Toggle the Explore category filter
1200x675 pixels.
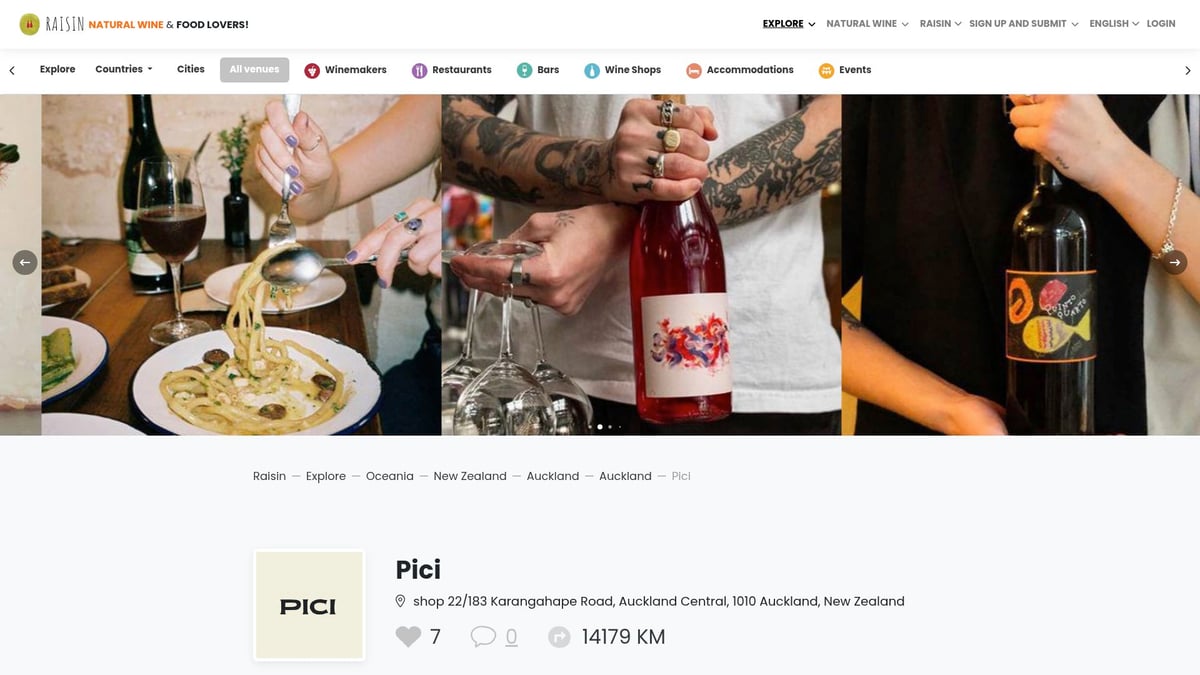point(57,69)
